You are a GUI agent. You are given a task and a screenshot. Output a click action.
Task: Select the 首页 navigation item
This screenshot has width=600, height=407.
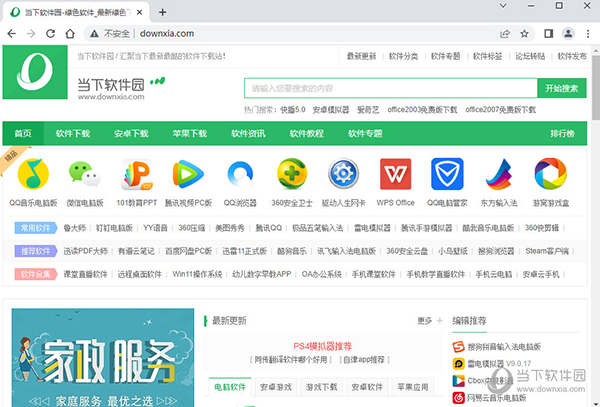[x=23, y=133]
